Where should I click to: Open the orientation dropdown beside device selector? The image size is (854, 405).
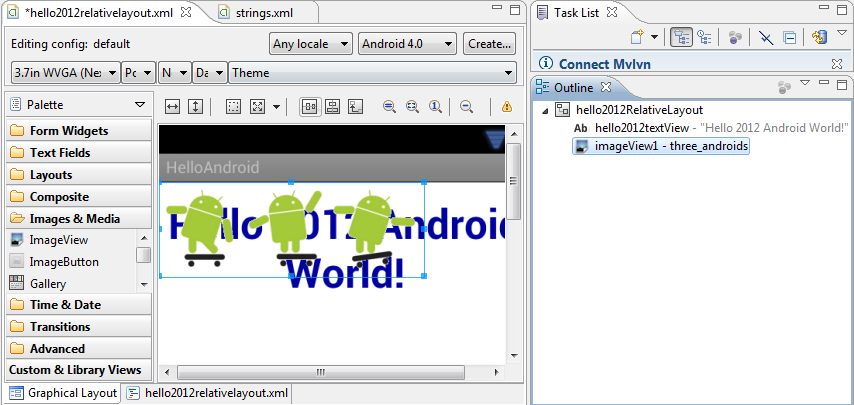(x=138, y=73)
